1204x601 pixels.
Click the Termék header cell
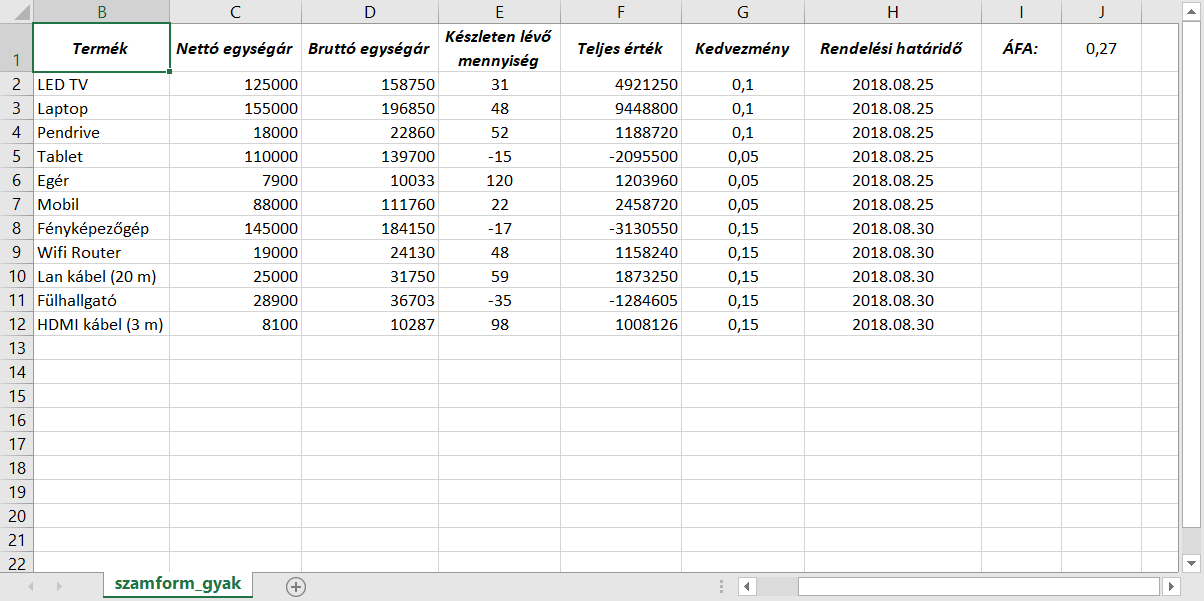[101, 48]
